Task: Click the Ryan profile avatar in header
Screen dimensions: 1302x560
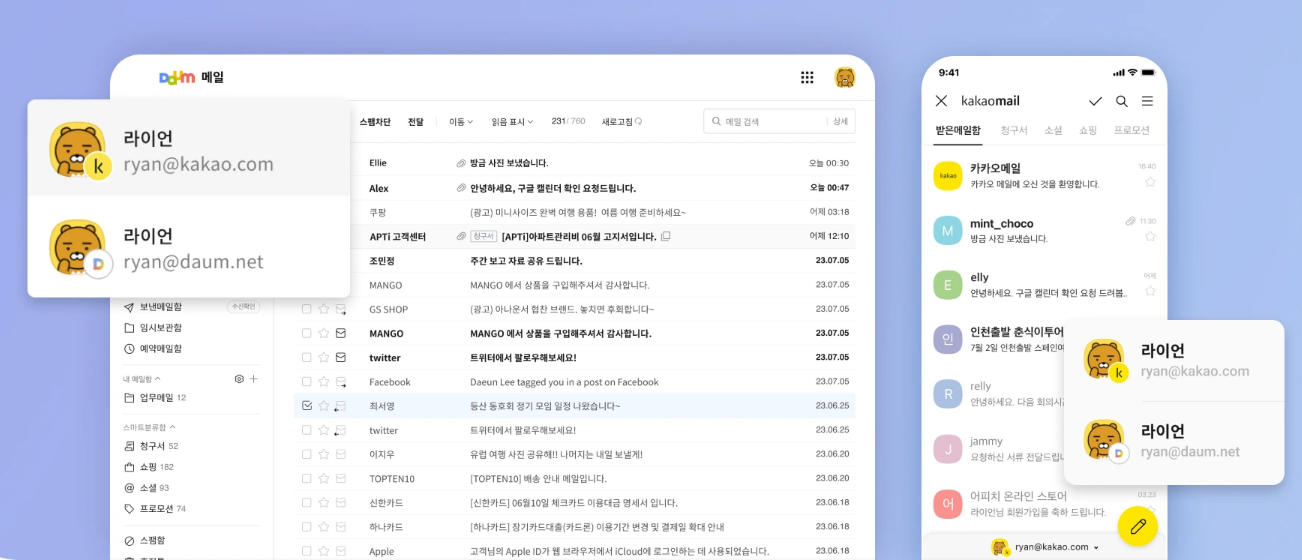Action: (844, 77)
